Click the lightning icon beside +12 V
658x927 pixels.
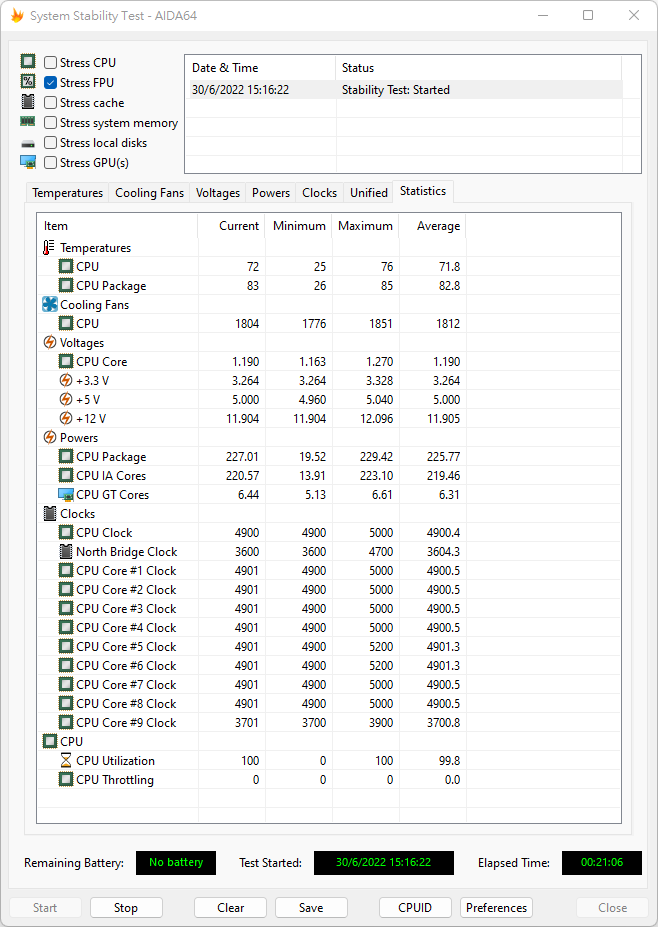click(x=66, y=419)
